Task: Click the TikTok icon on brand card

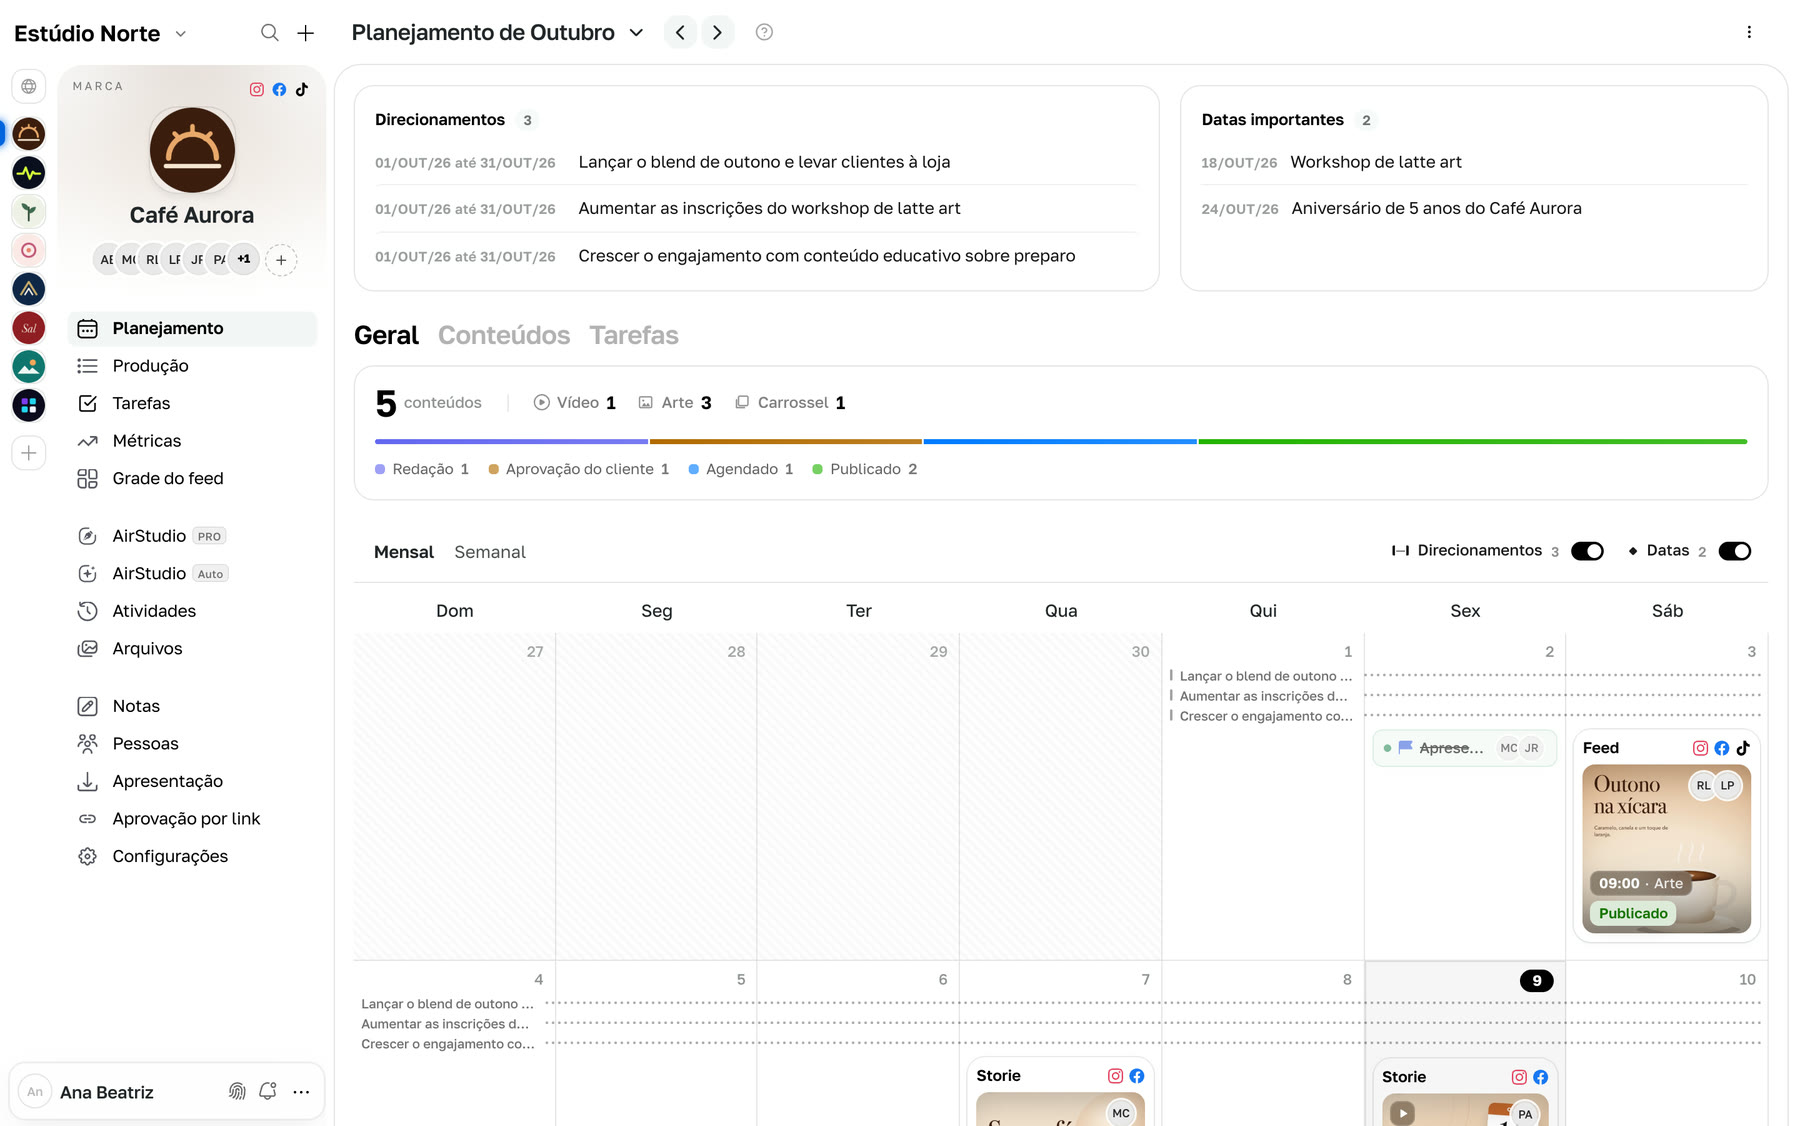Action: [x=302, y=89]
